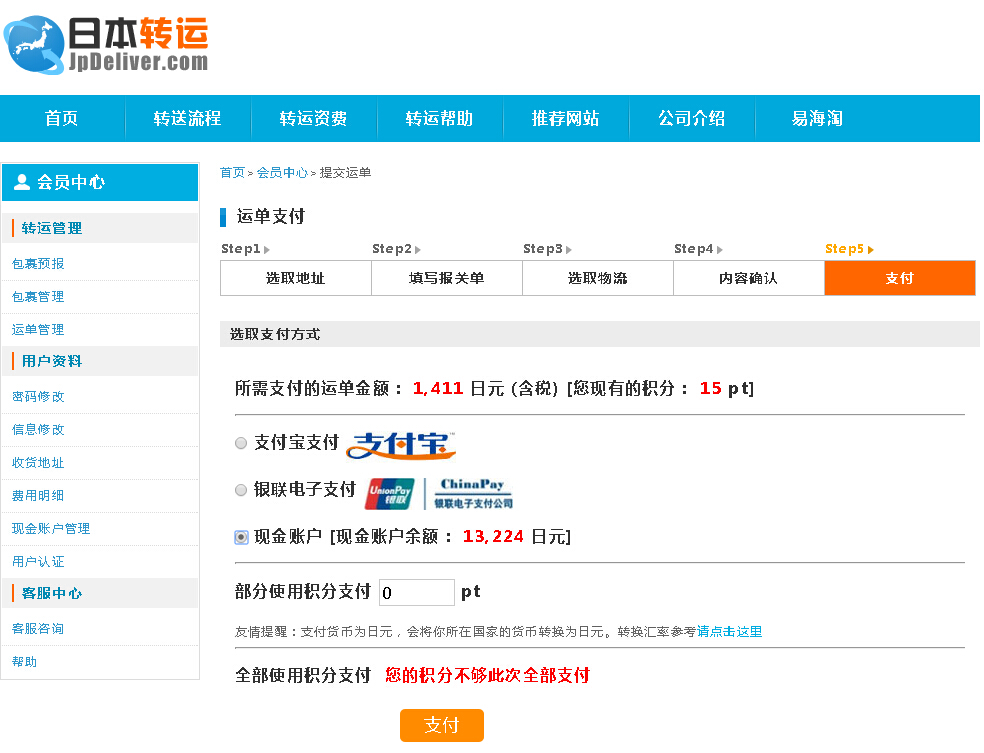Open 客服咨询 under 客服中心
Image resolution: width=984 pixels, height=753 pixels.
[x=38, y=628]
